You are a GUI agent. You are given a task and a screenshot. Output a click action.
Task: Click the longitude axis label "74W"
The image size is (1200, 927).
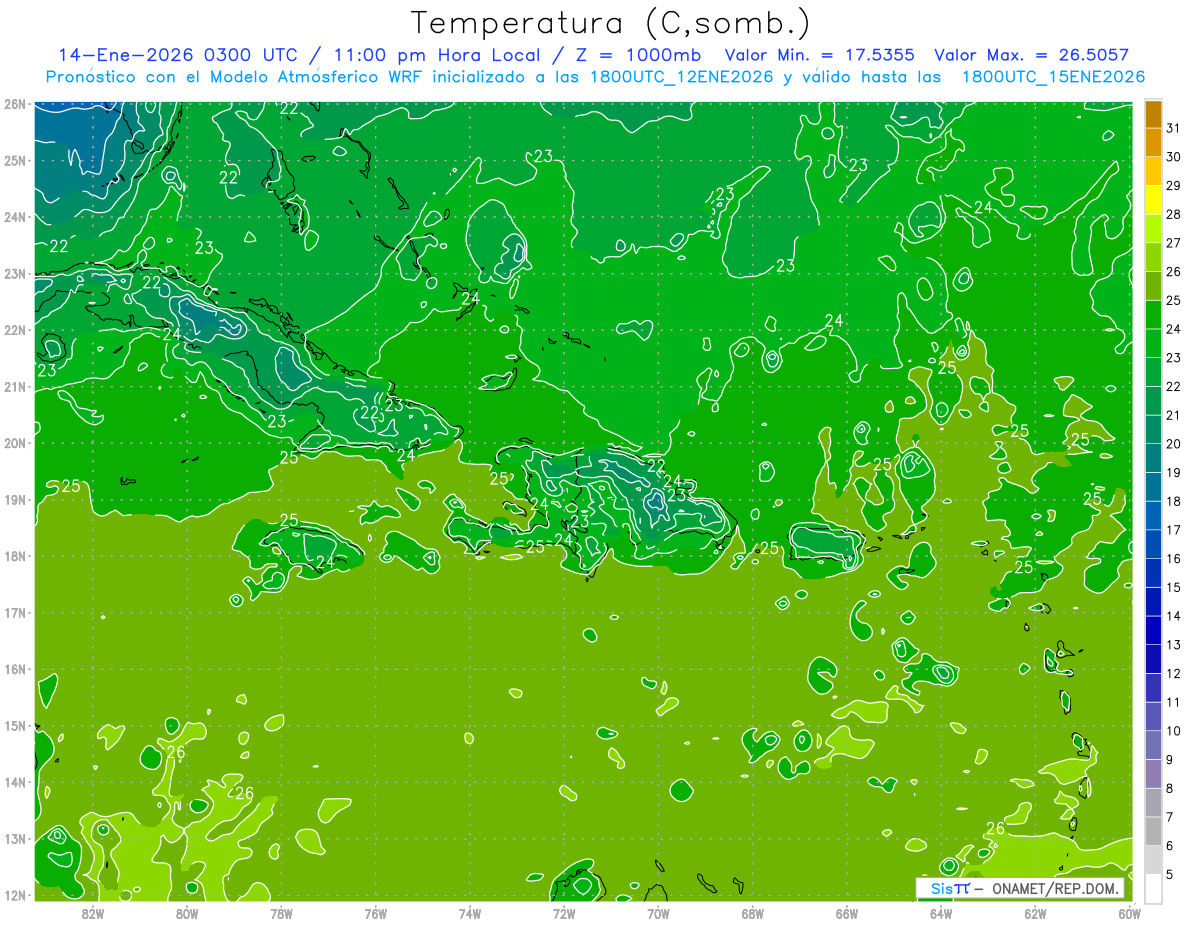(x=469, y=912)
